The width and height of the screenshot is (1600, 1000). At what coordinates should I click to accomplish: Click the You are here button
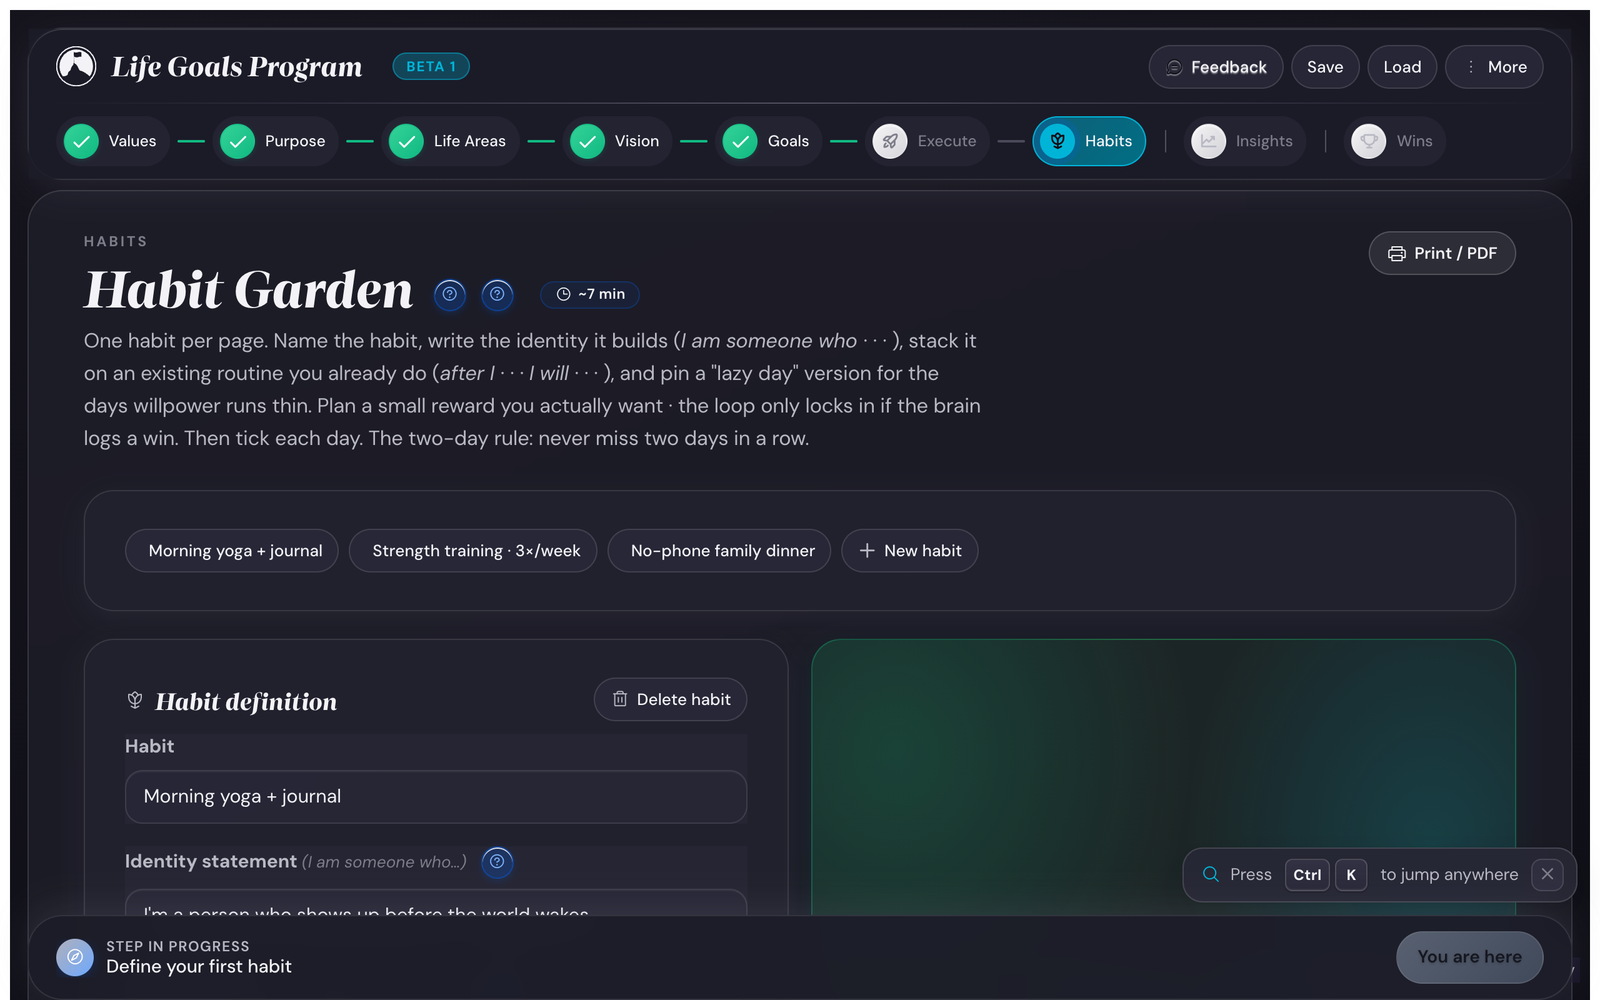click(x=1470, y=957)
